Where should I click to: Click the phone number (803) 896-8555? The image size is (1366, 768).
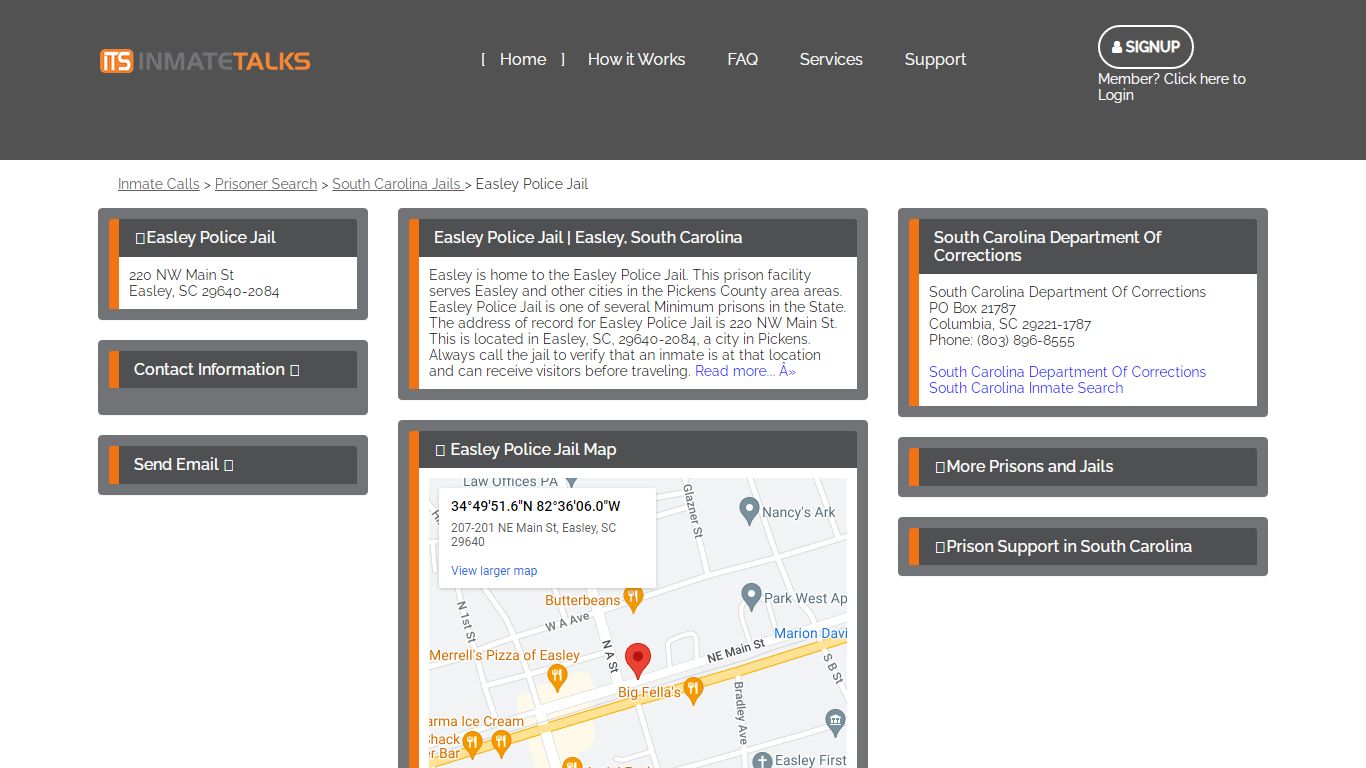pos(1026,340)
